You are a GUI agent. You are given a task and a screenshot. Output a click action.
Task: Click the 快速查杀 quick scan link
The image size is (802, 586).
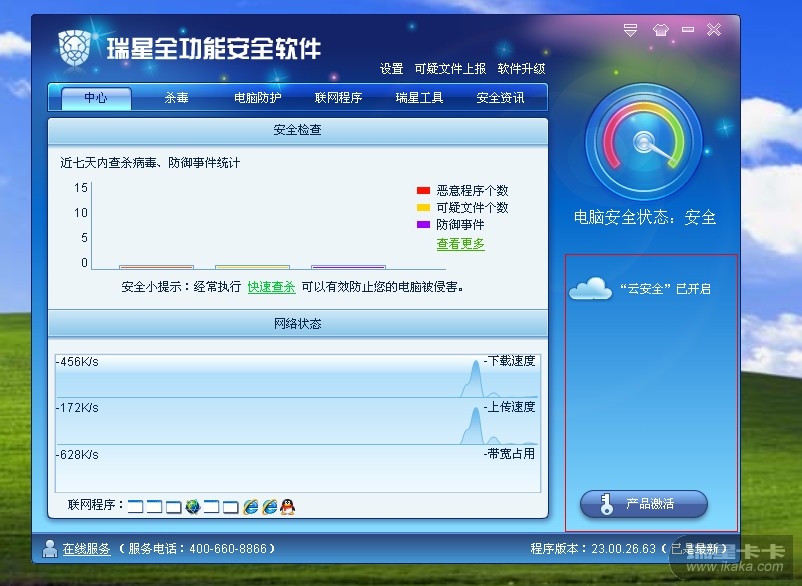click(x=271, y=287)
